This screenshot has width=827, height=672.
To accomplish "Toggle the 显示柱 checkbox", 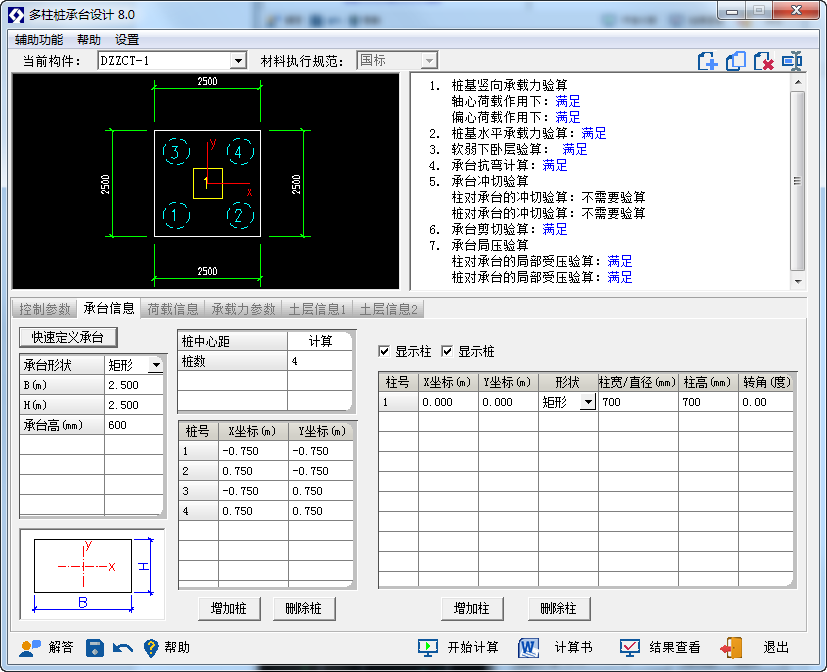I will coord(384,351).
